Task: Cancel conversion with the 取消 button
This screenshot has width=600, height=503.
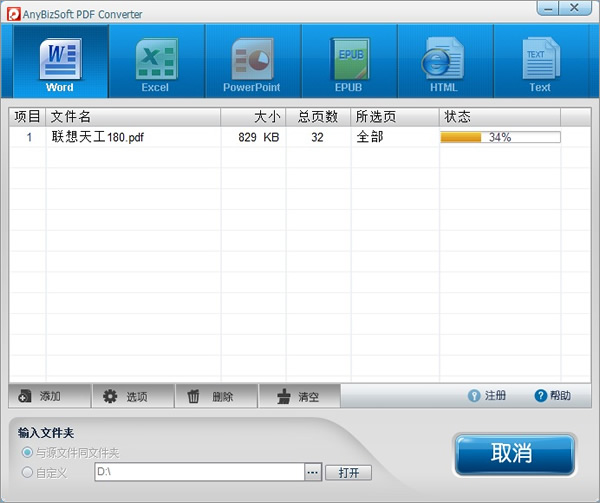Action: click(x=515, y=454)
